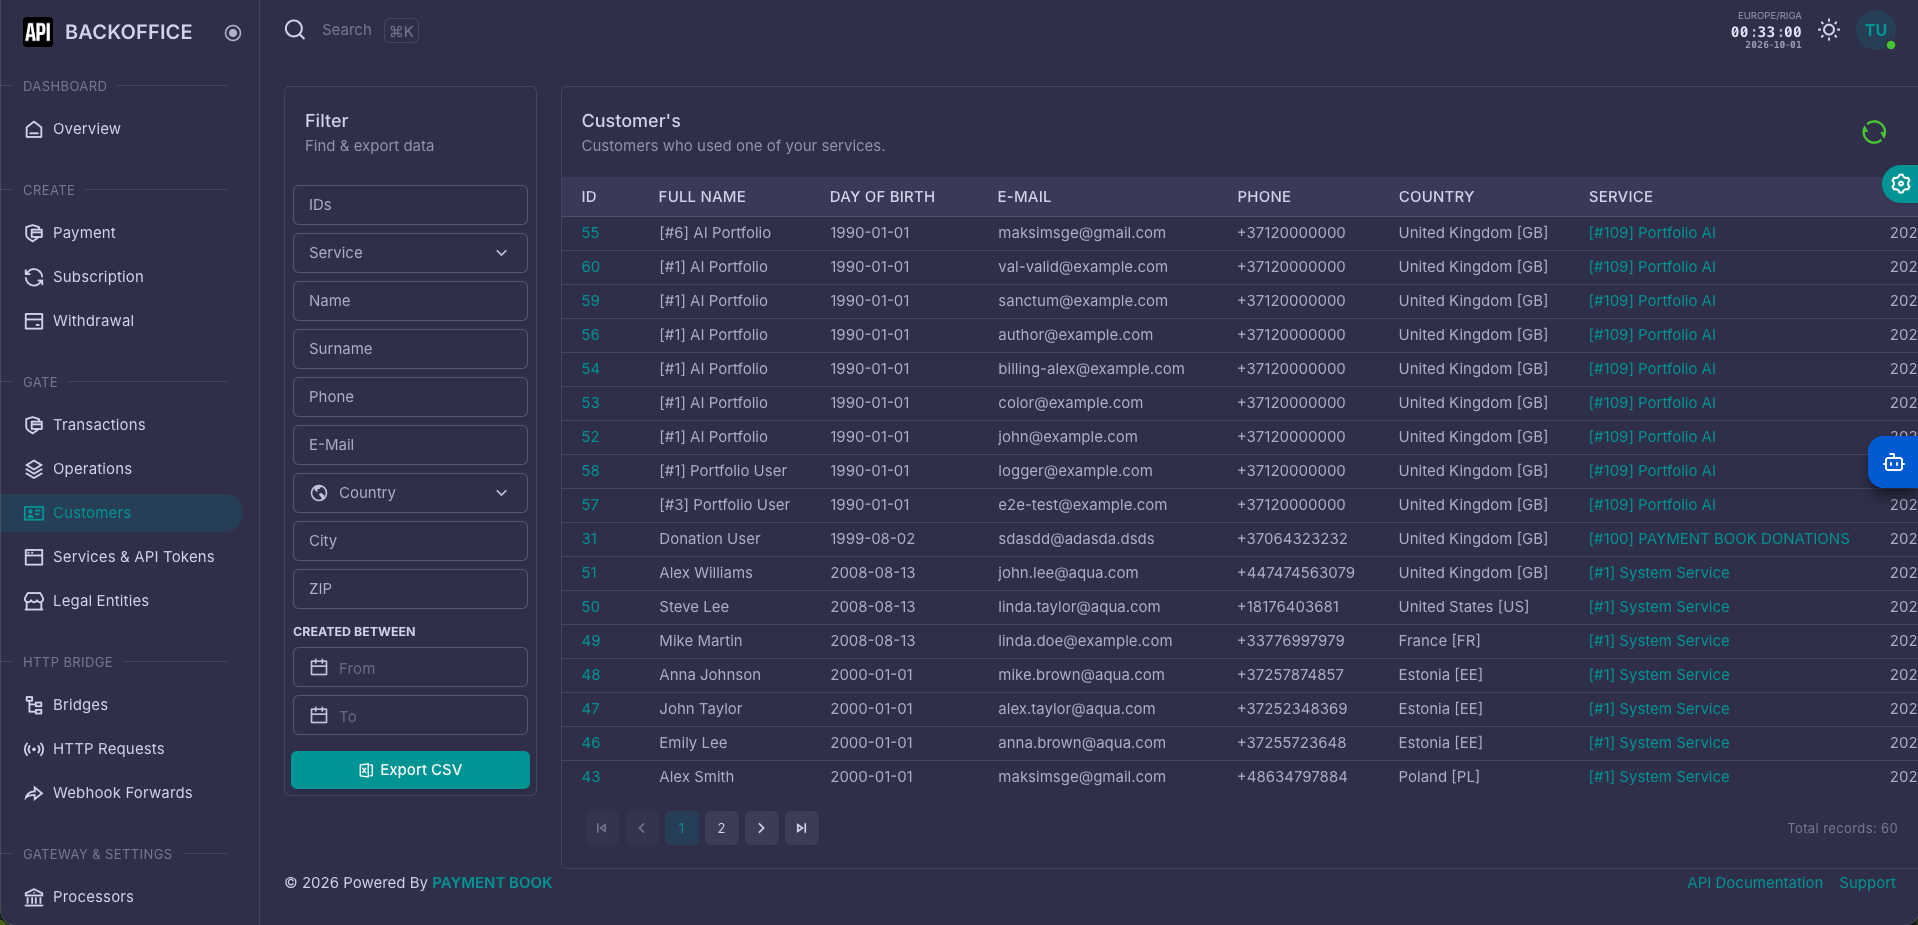1918x925 pixels.
Task: Click the FULL NAME column header
Action: (x=702, y=197)
